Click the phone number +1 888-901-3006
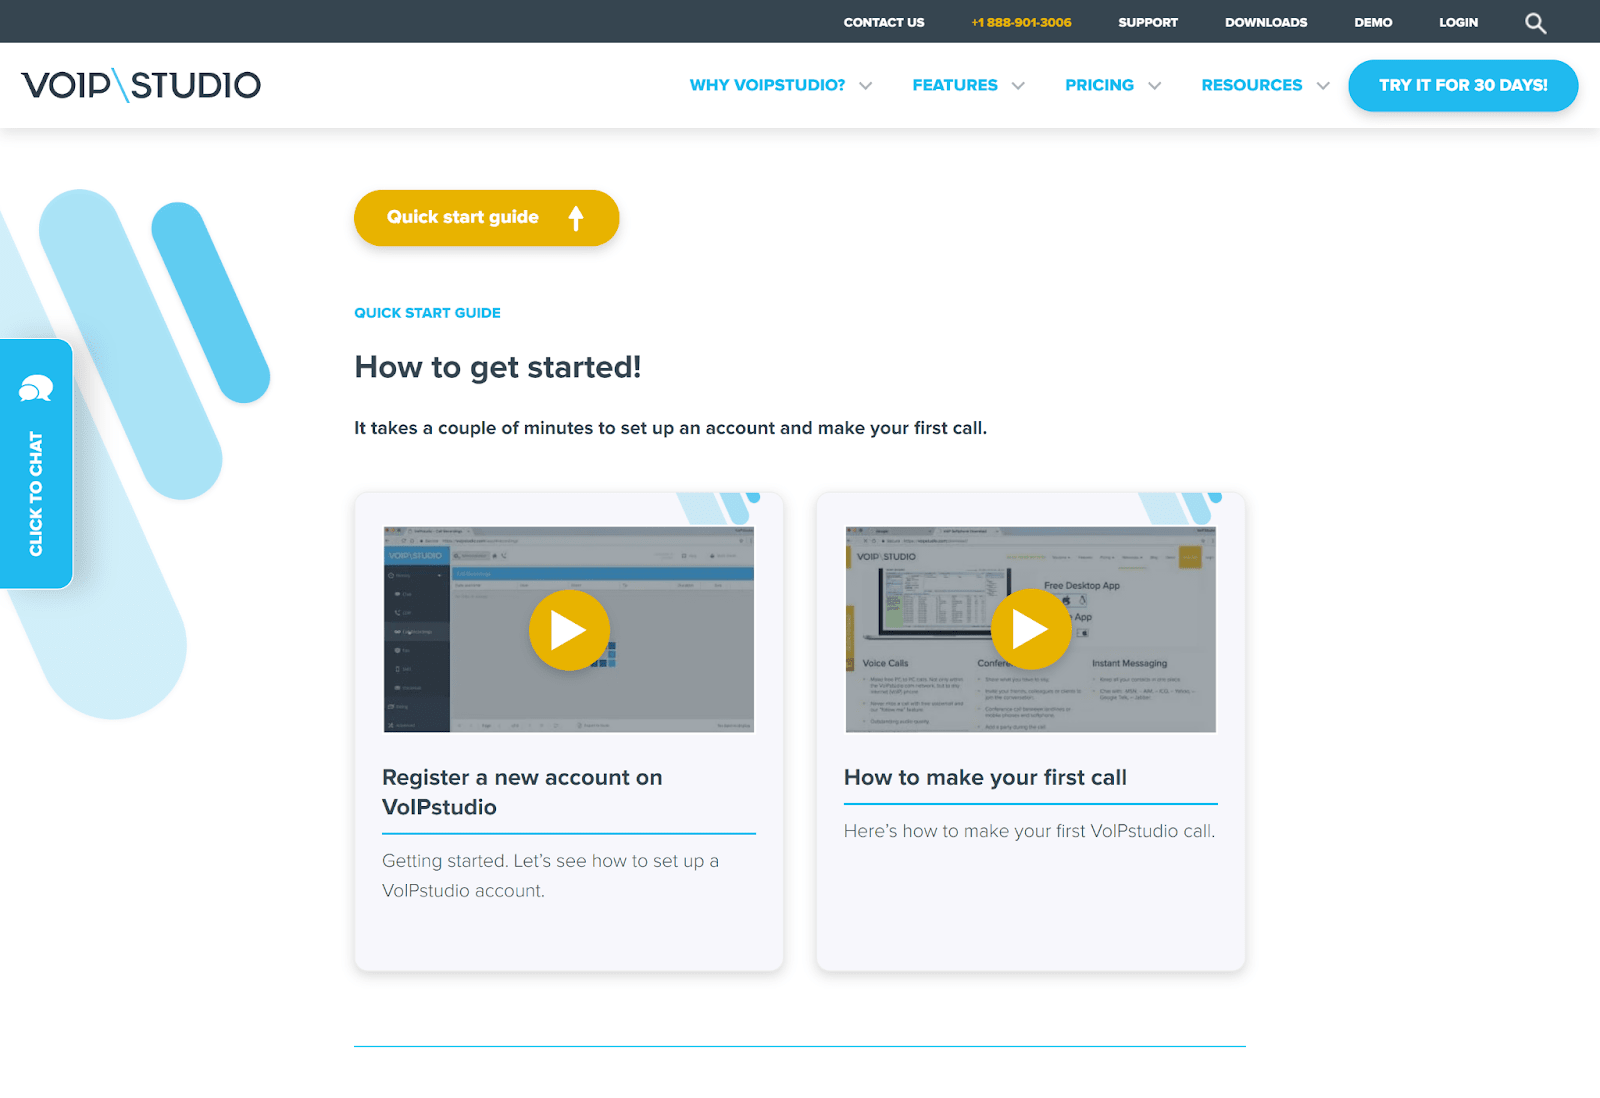This screenshot has width=1600, height=1098. (1021, 22)
